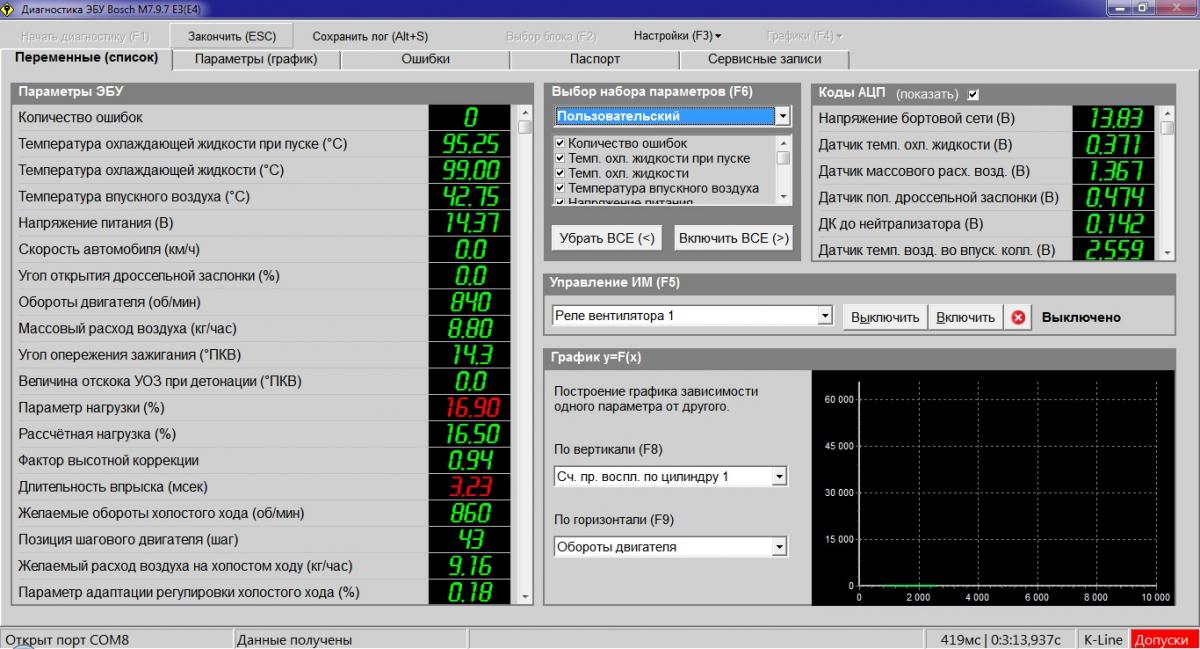Click scroll-down arrow of Параметры ЭБУ list
The height and width of the screenshot is (649, 1200).
click(x=526, y=596)
